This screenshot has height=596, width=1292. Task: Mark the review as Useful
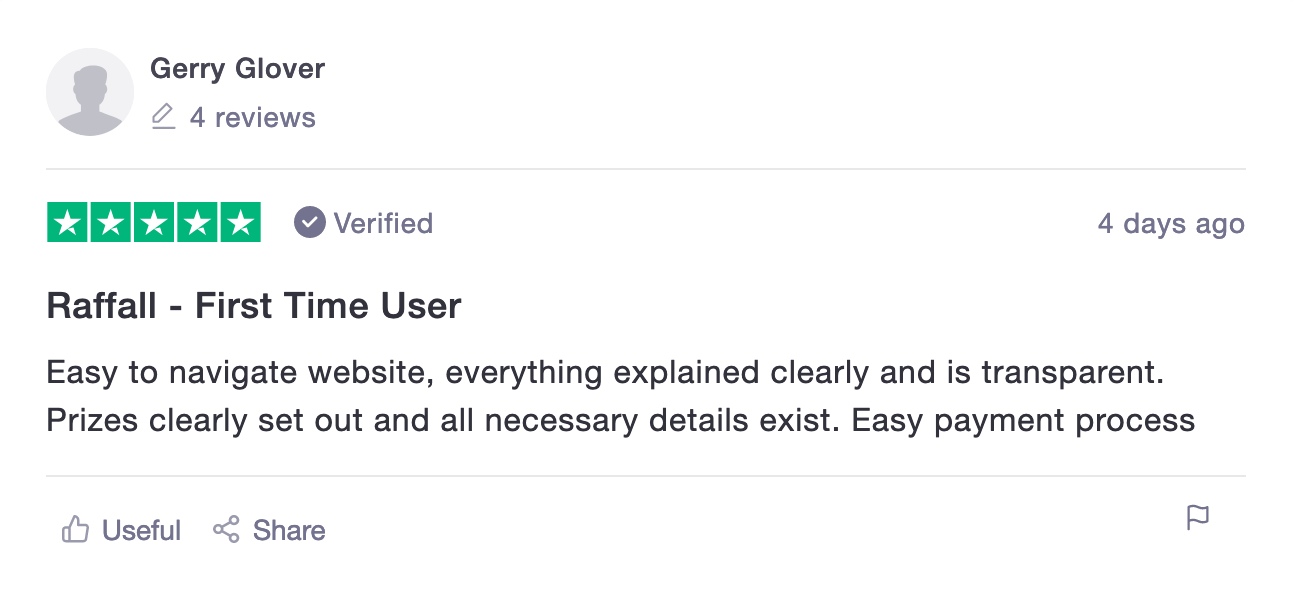[x=141, y=530]
